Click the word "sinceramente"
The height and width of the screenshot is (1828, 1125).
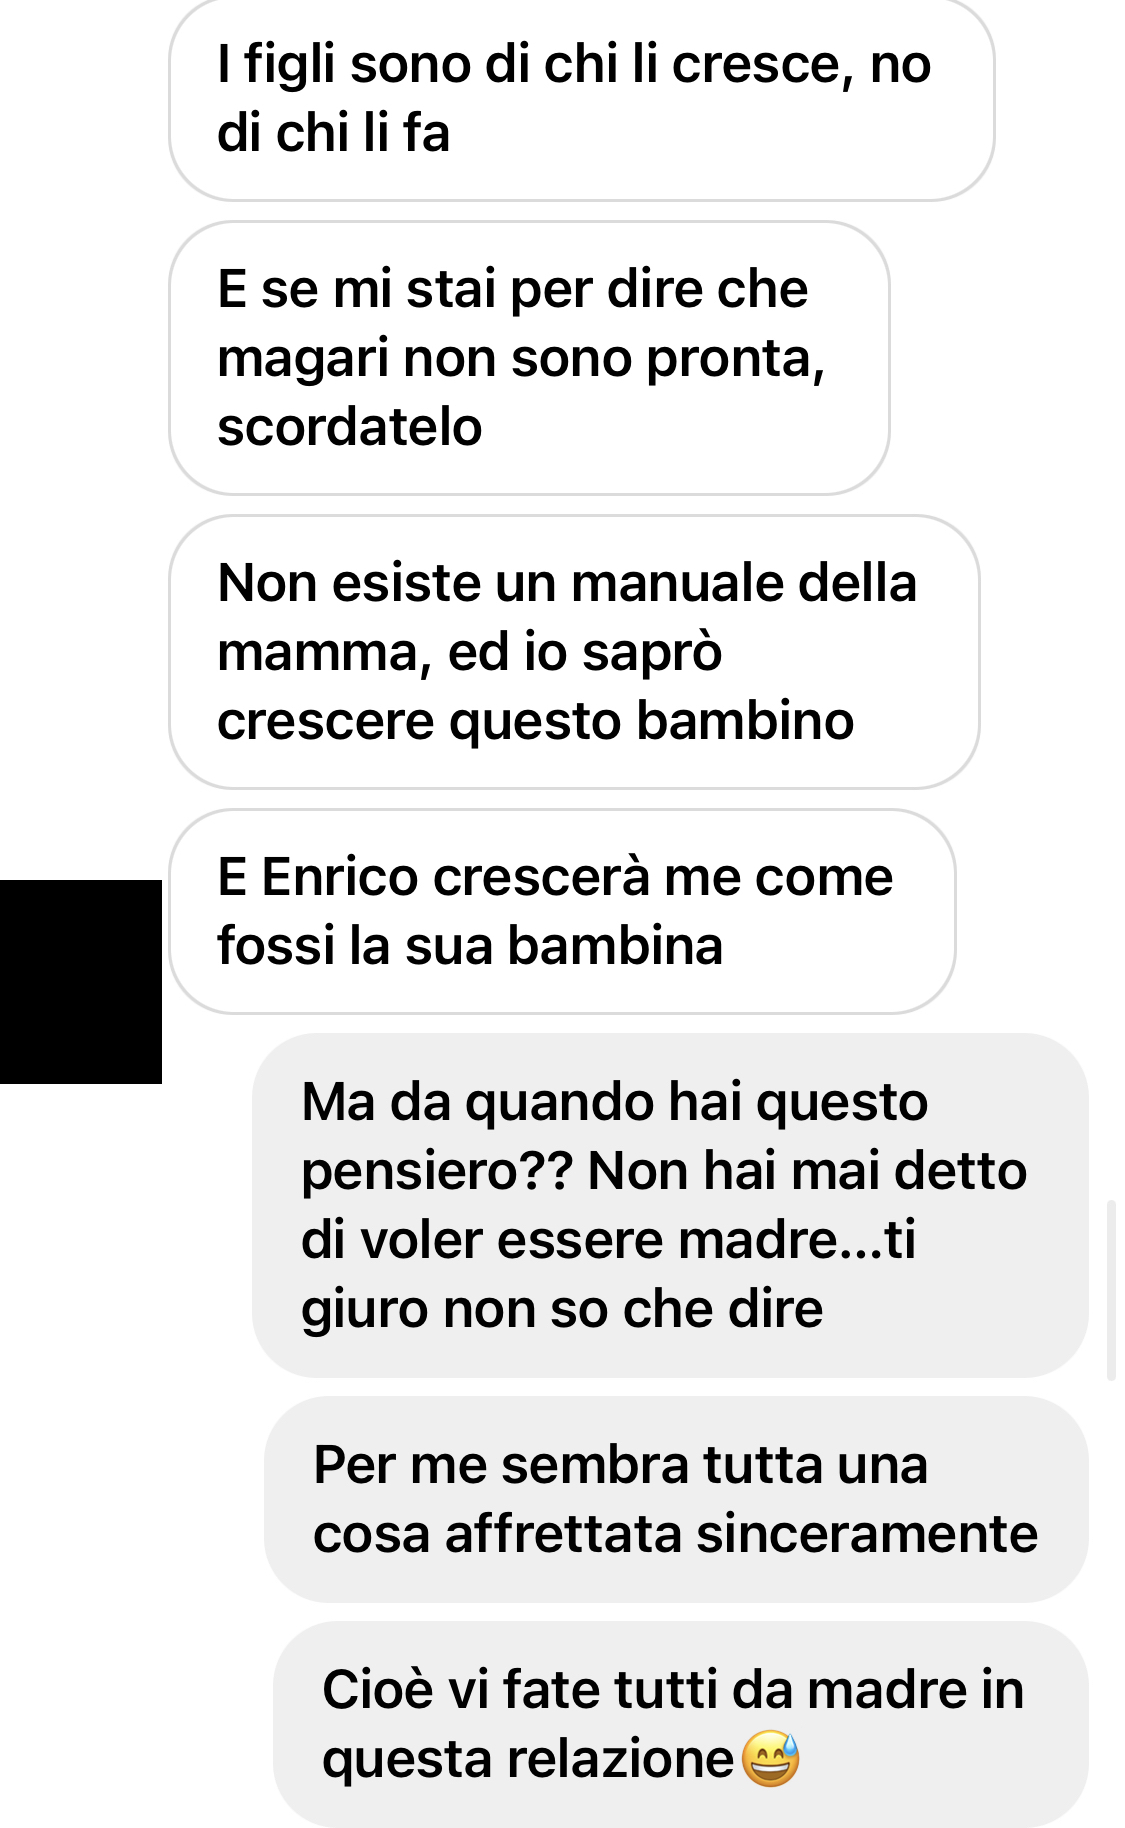coord(867,1534)
